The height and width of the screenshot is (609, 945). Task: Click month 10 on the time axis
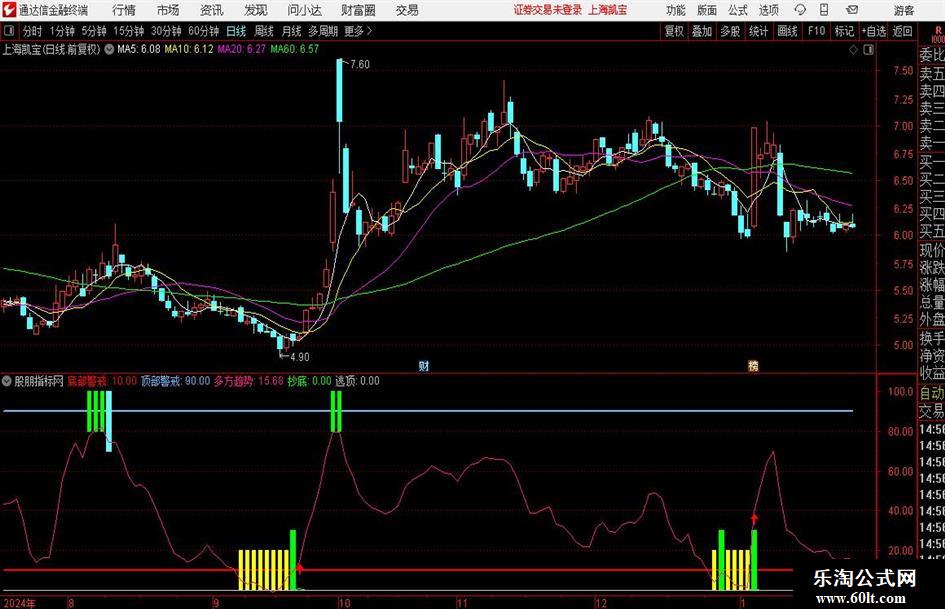(344, 603)
